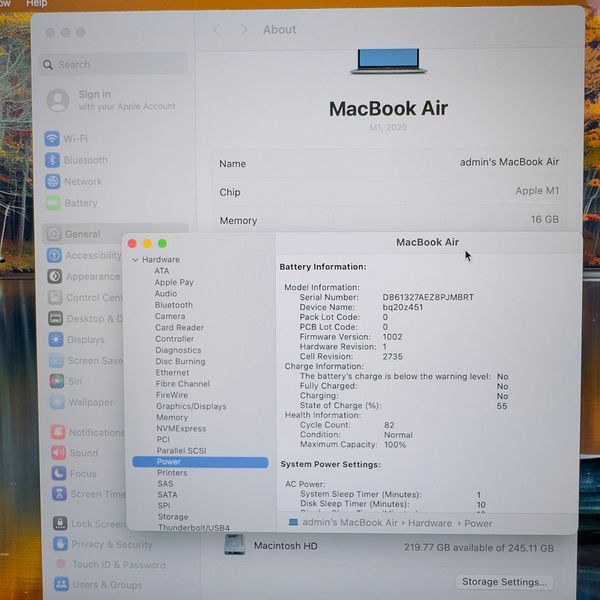Screen dimensions: 600x600
Task: Select Diagnostics in hardware list
Action: click(178, 350)
